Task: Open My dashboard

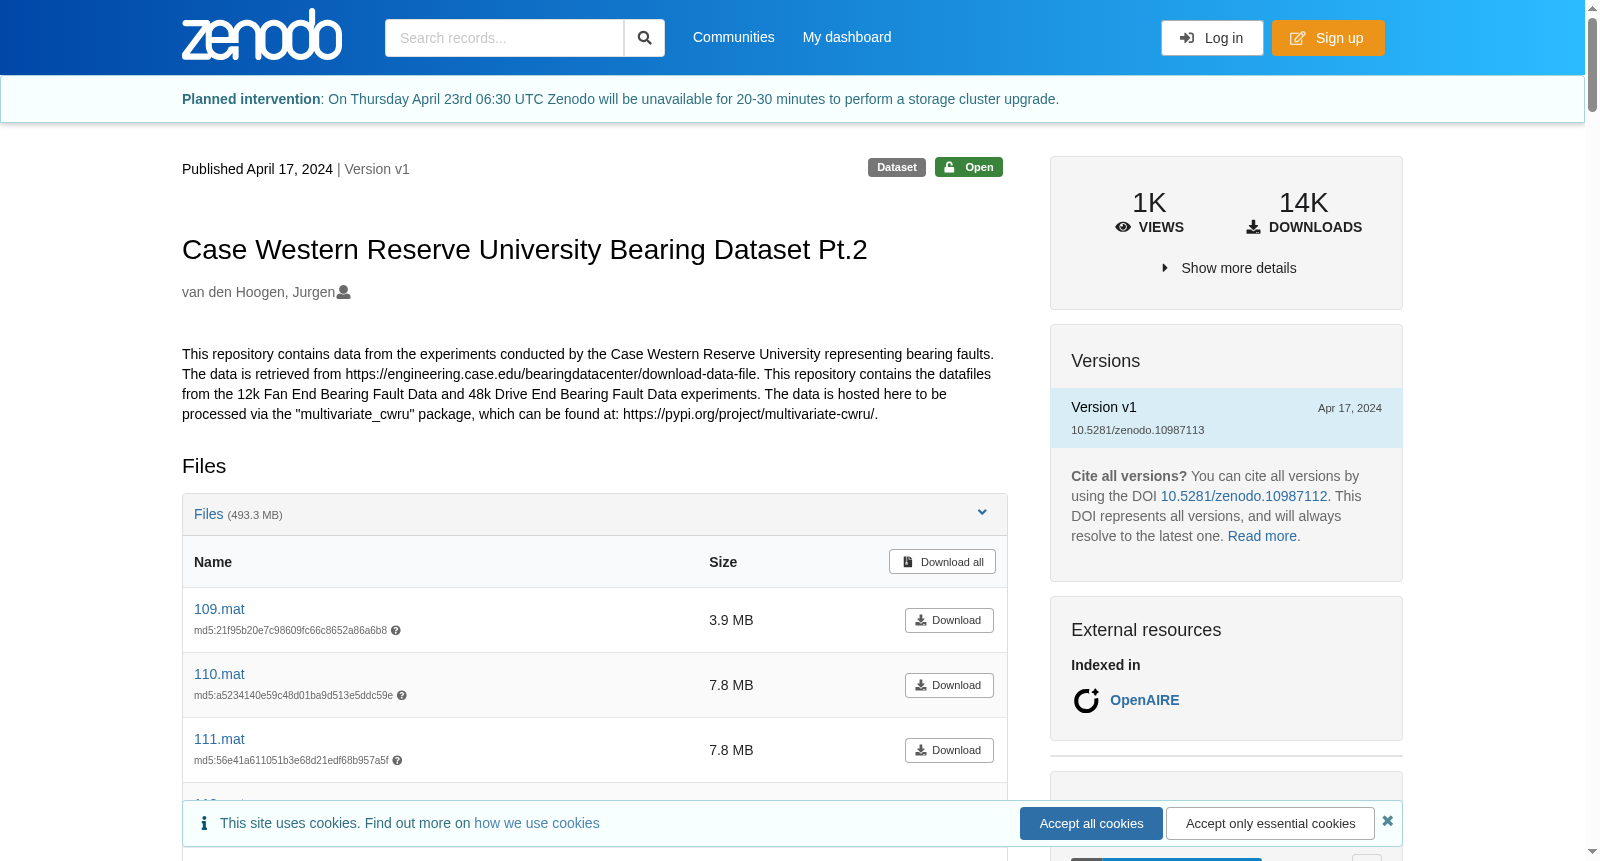Action: (x=847, y=37)
